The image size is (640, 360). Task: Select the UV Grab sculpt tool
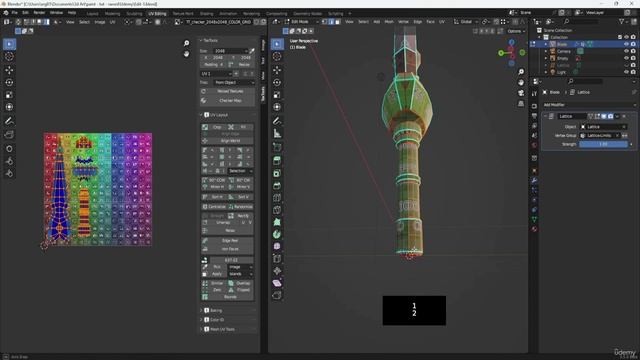point(9,149)
